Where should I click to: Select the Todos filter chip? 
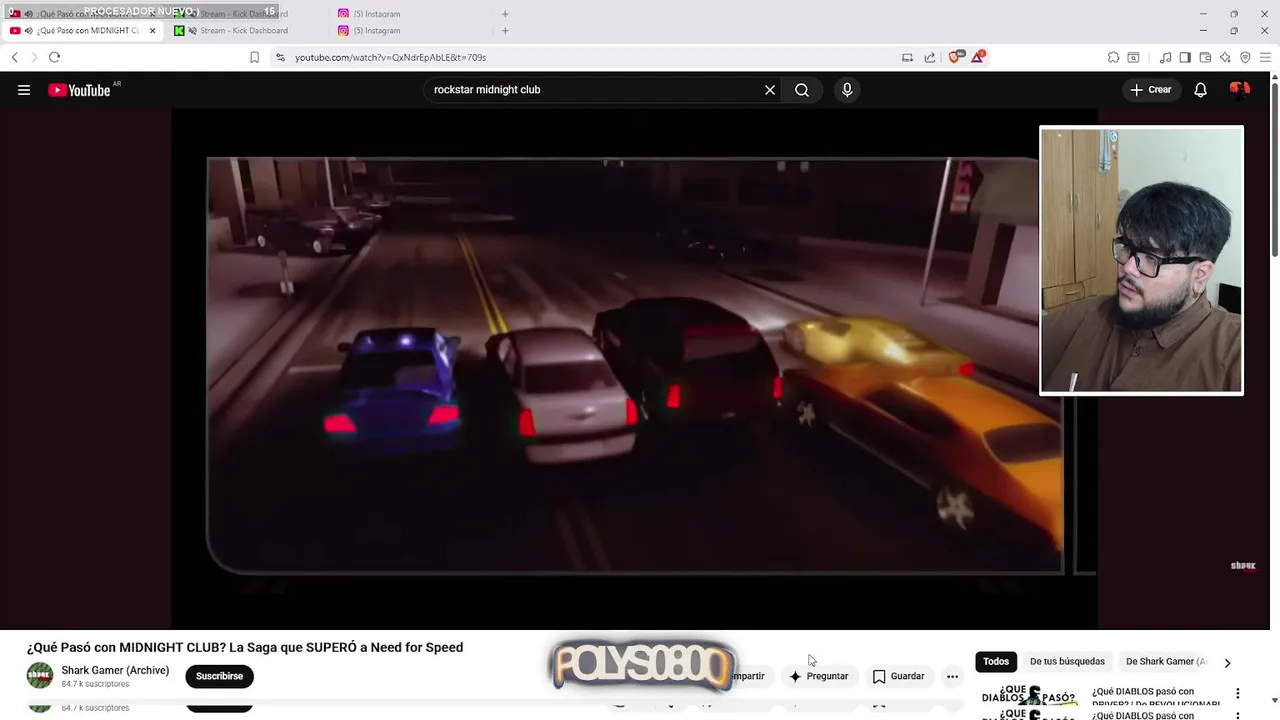point(996,661)
